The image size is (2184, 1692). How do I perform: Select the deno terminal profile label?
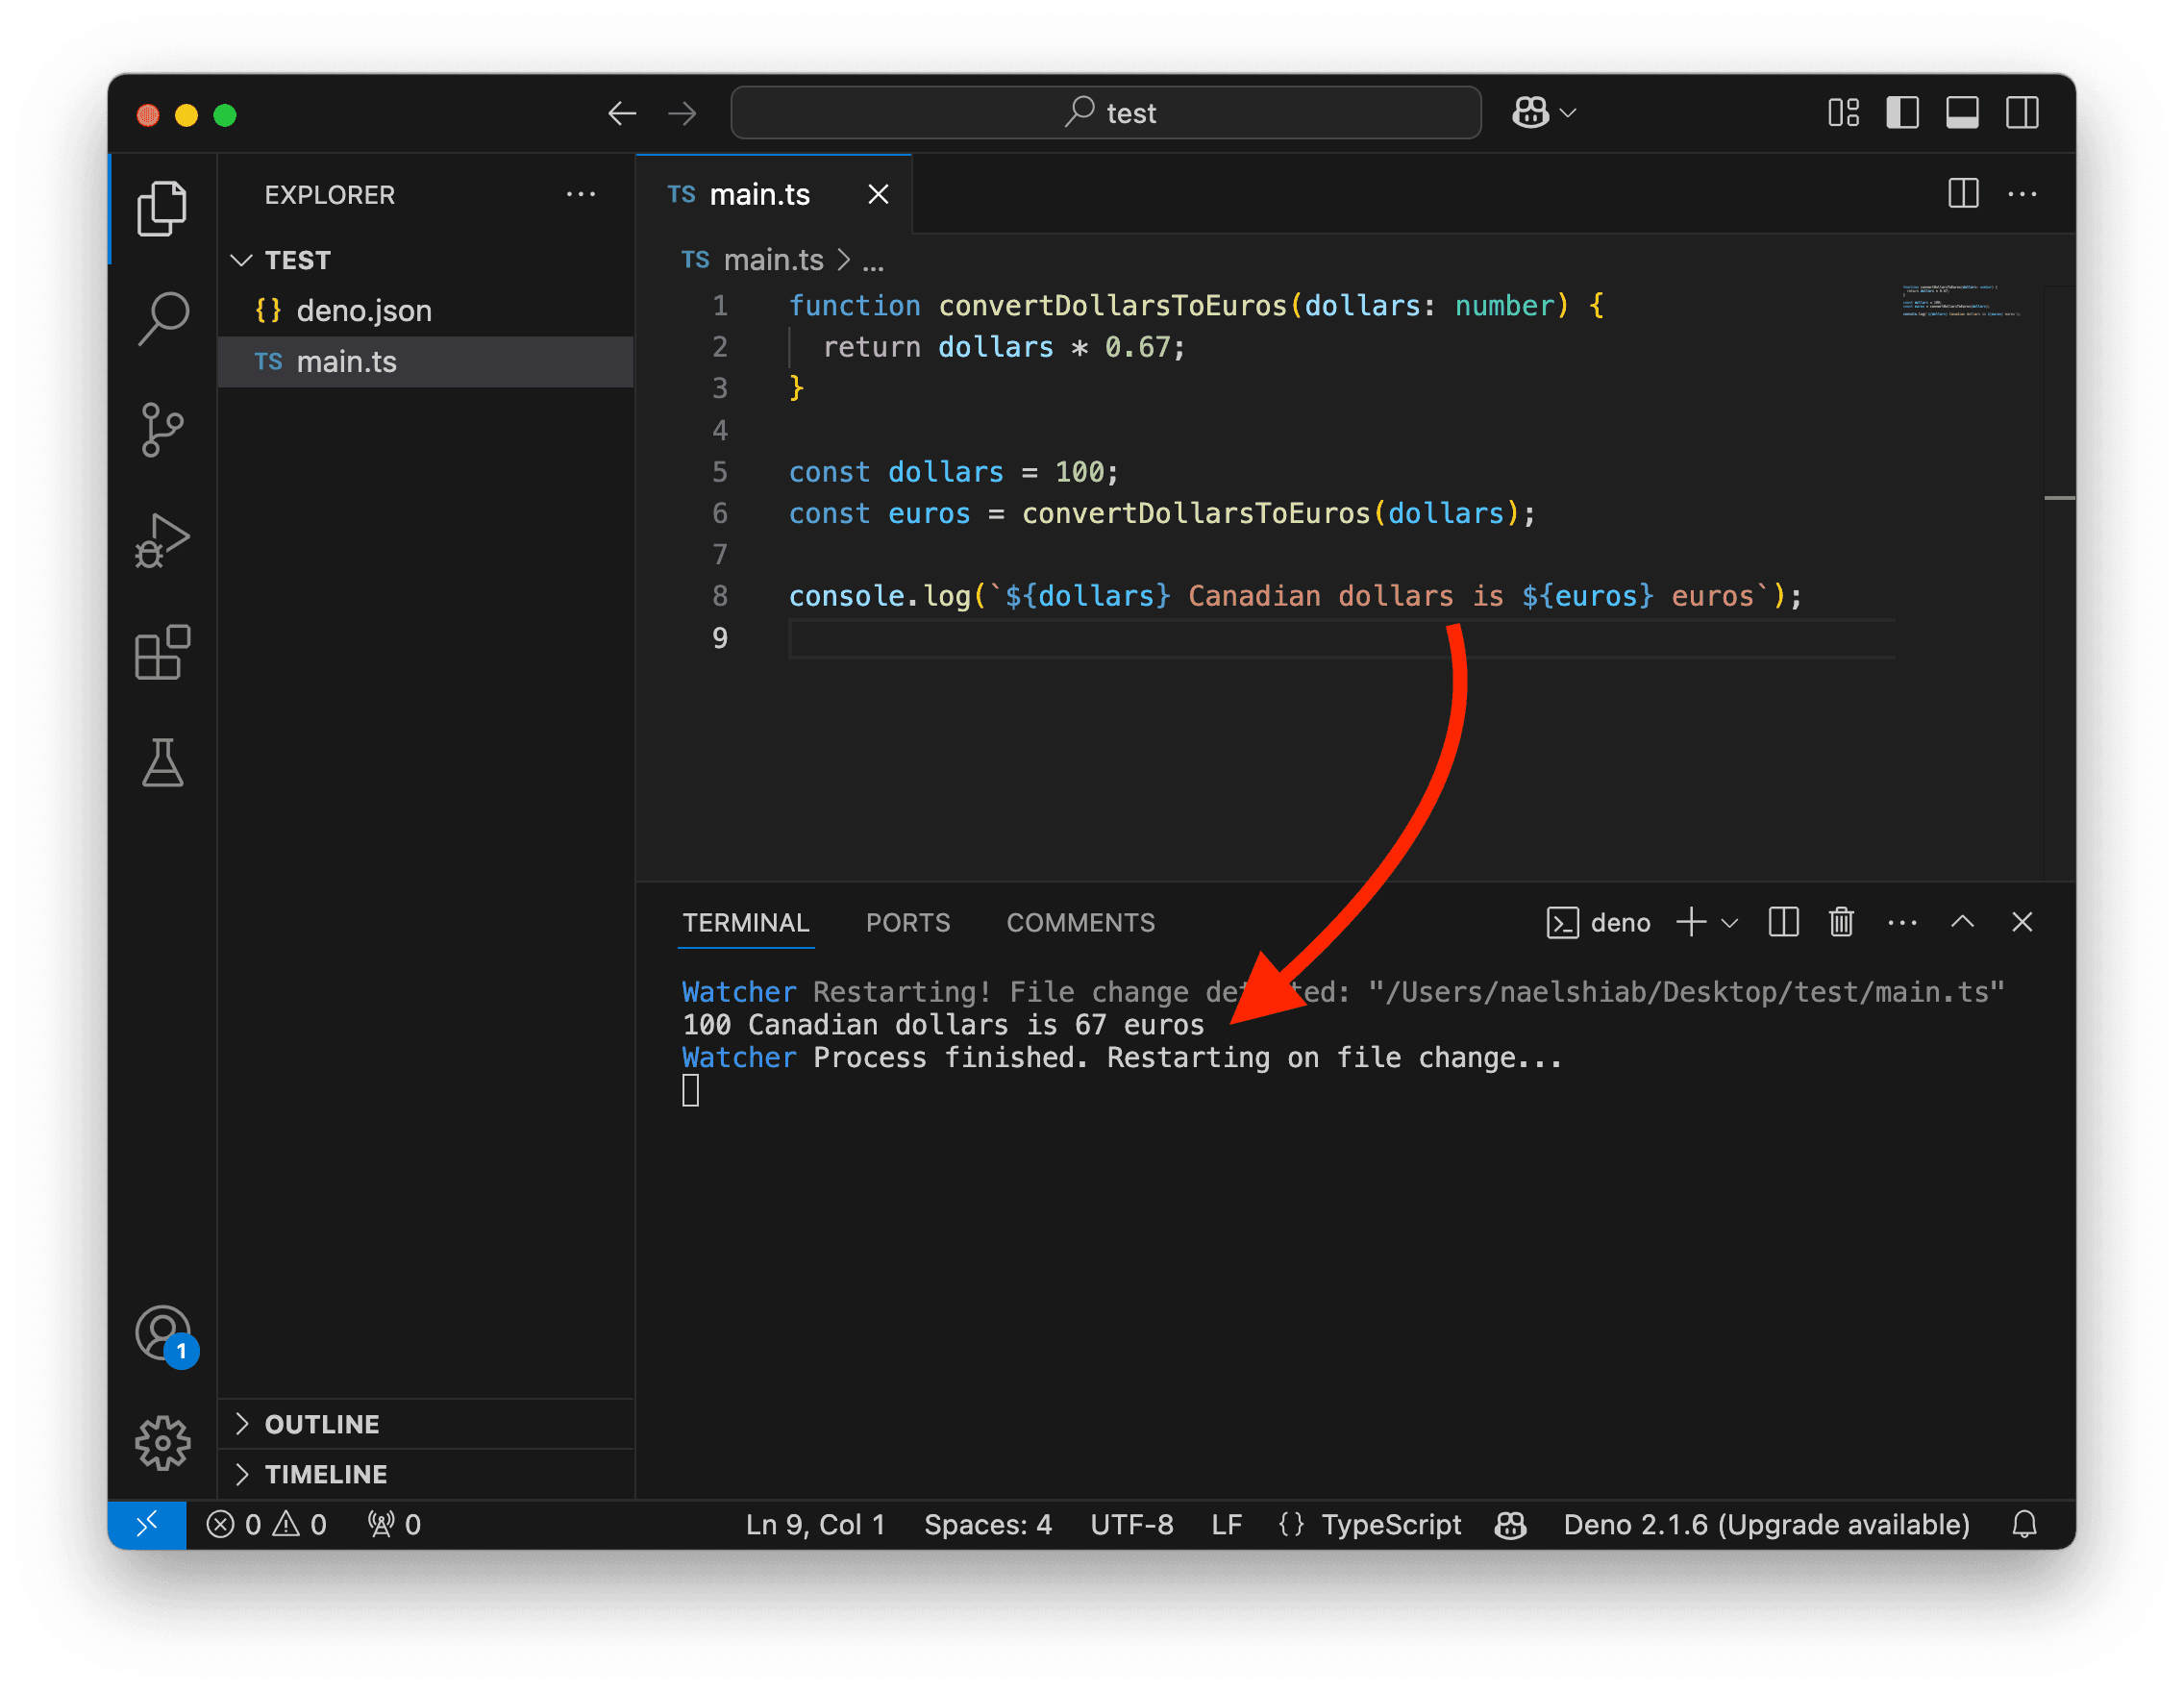[1599, 923]
